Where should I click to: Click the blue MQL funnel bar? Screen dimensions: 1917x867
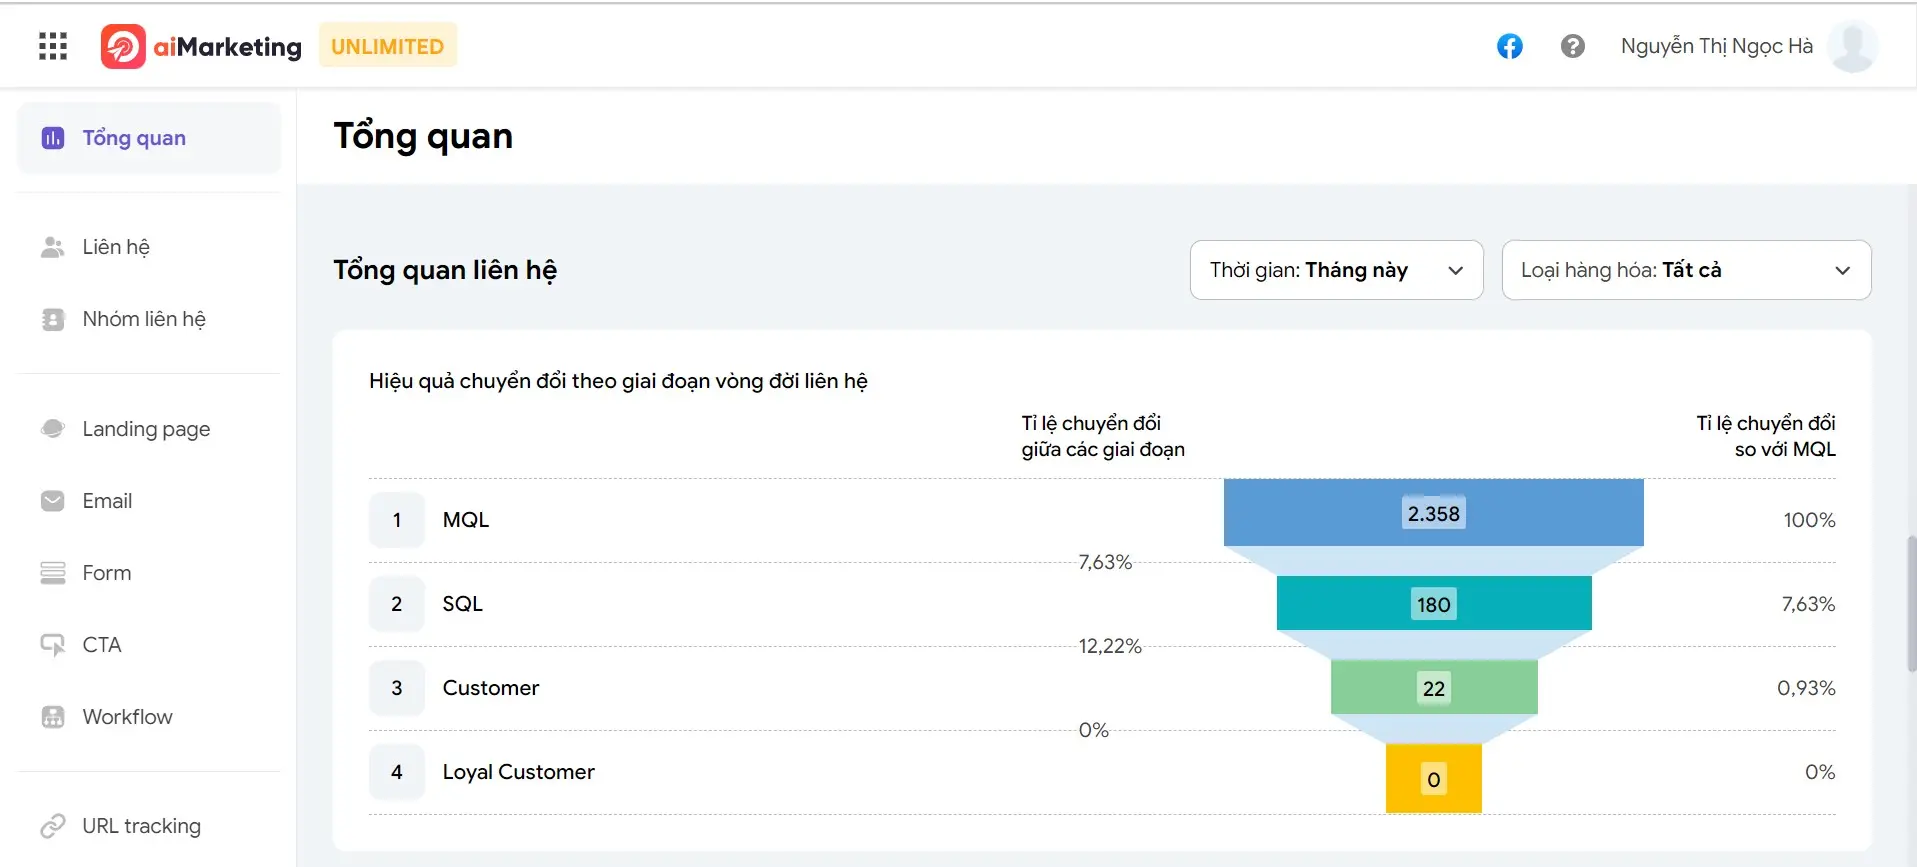click(x=1433, y=513)
